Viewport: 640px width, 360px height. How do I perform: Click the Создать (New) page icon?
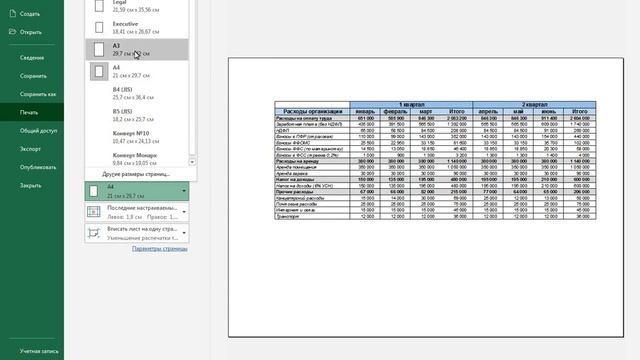pyautogui.click(x=13, y=13)
